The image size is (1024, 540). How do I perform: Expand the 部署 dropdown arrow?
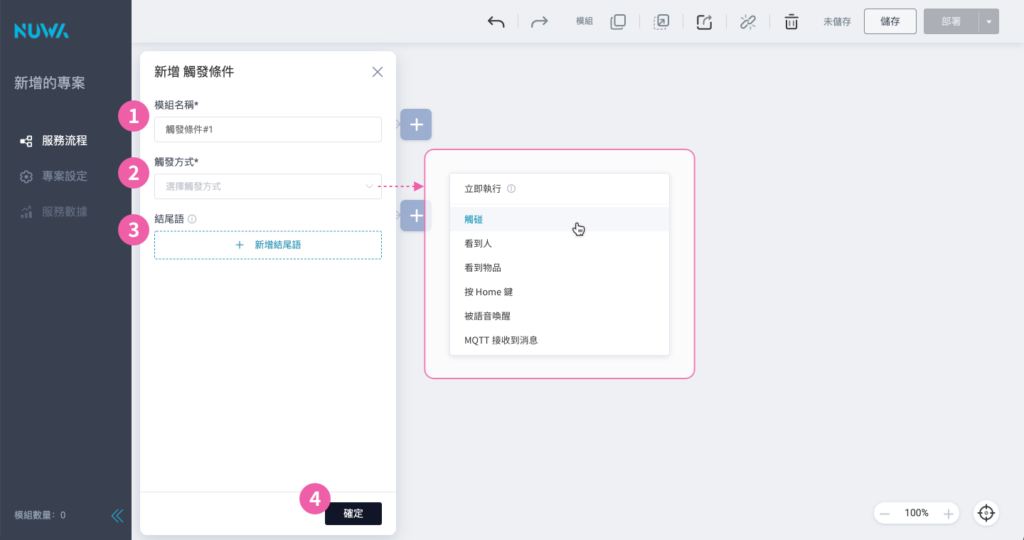tap(989, 22)
